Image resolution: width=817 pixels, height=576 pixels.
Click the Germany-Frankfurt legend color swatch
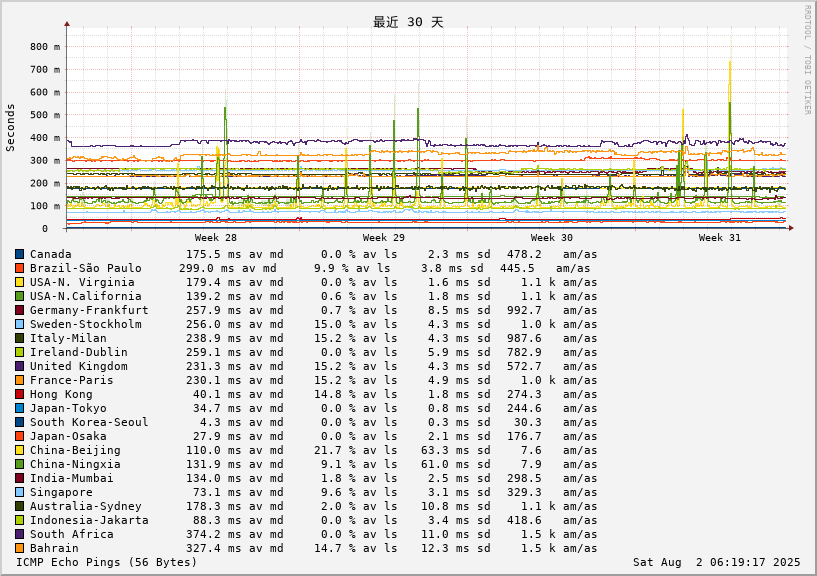tap(19, 310)
